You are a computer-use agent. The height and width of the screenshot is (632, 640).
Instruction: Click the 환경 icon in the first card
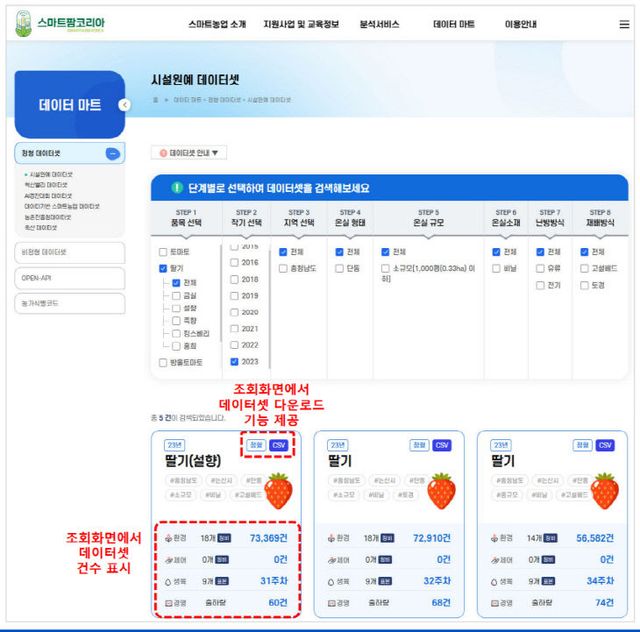pyautogui.click(x=166, y=538)
